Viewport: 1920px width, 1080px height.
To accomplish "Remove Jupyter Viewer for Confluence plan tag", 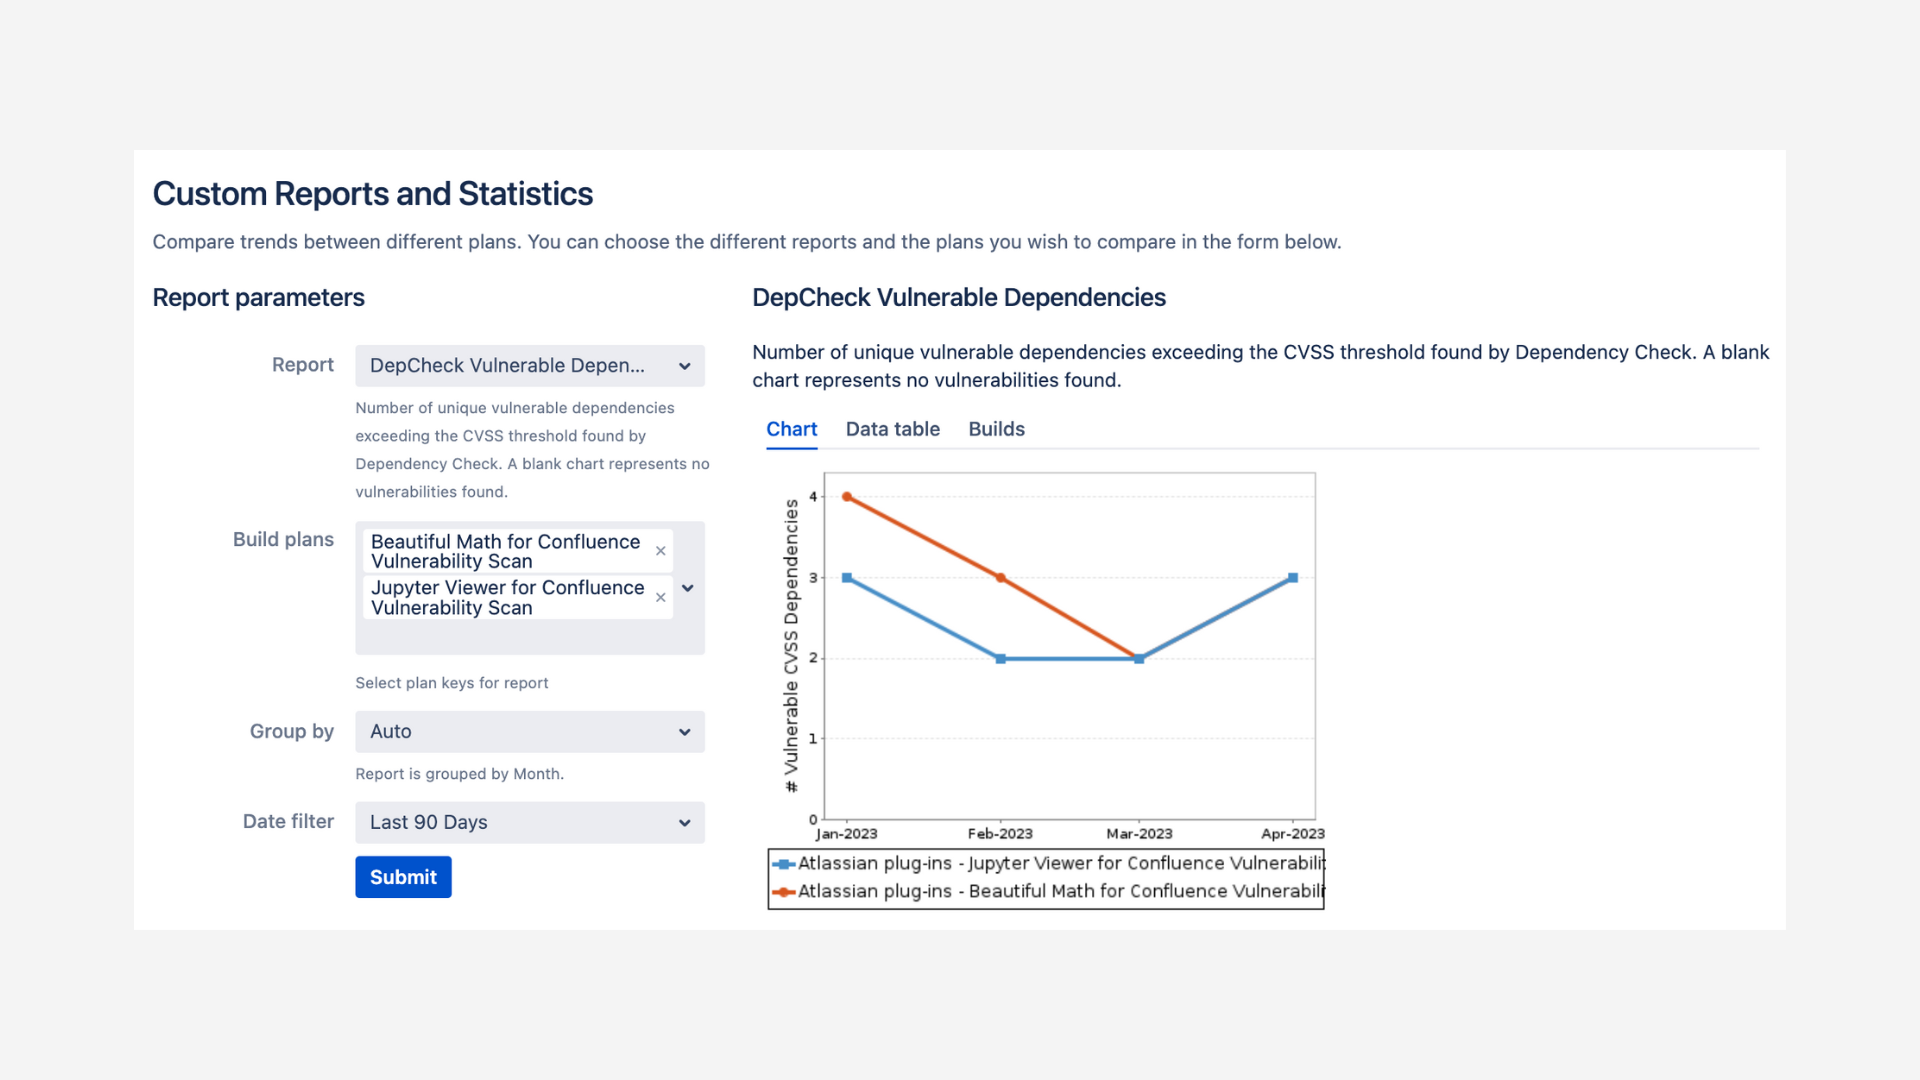I will 660,597.
